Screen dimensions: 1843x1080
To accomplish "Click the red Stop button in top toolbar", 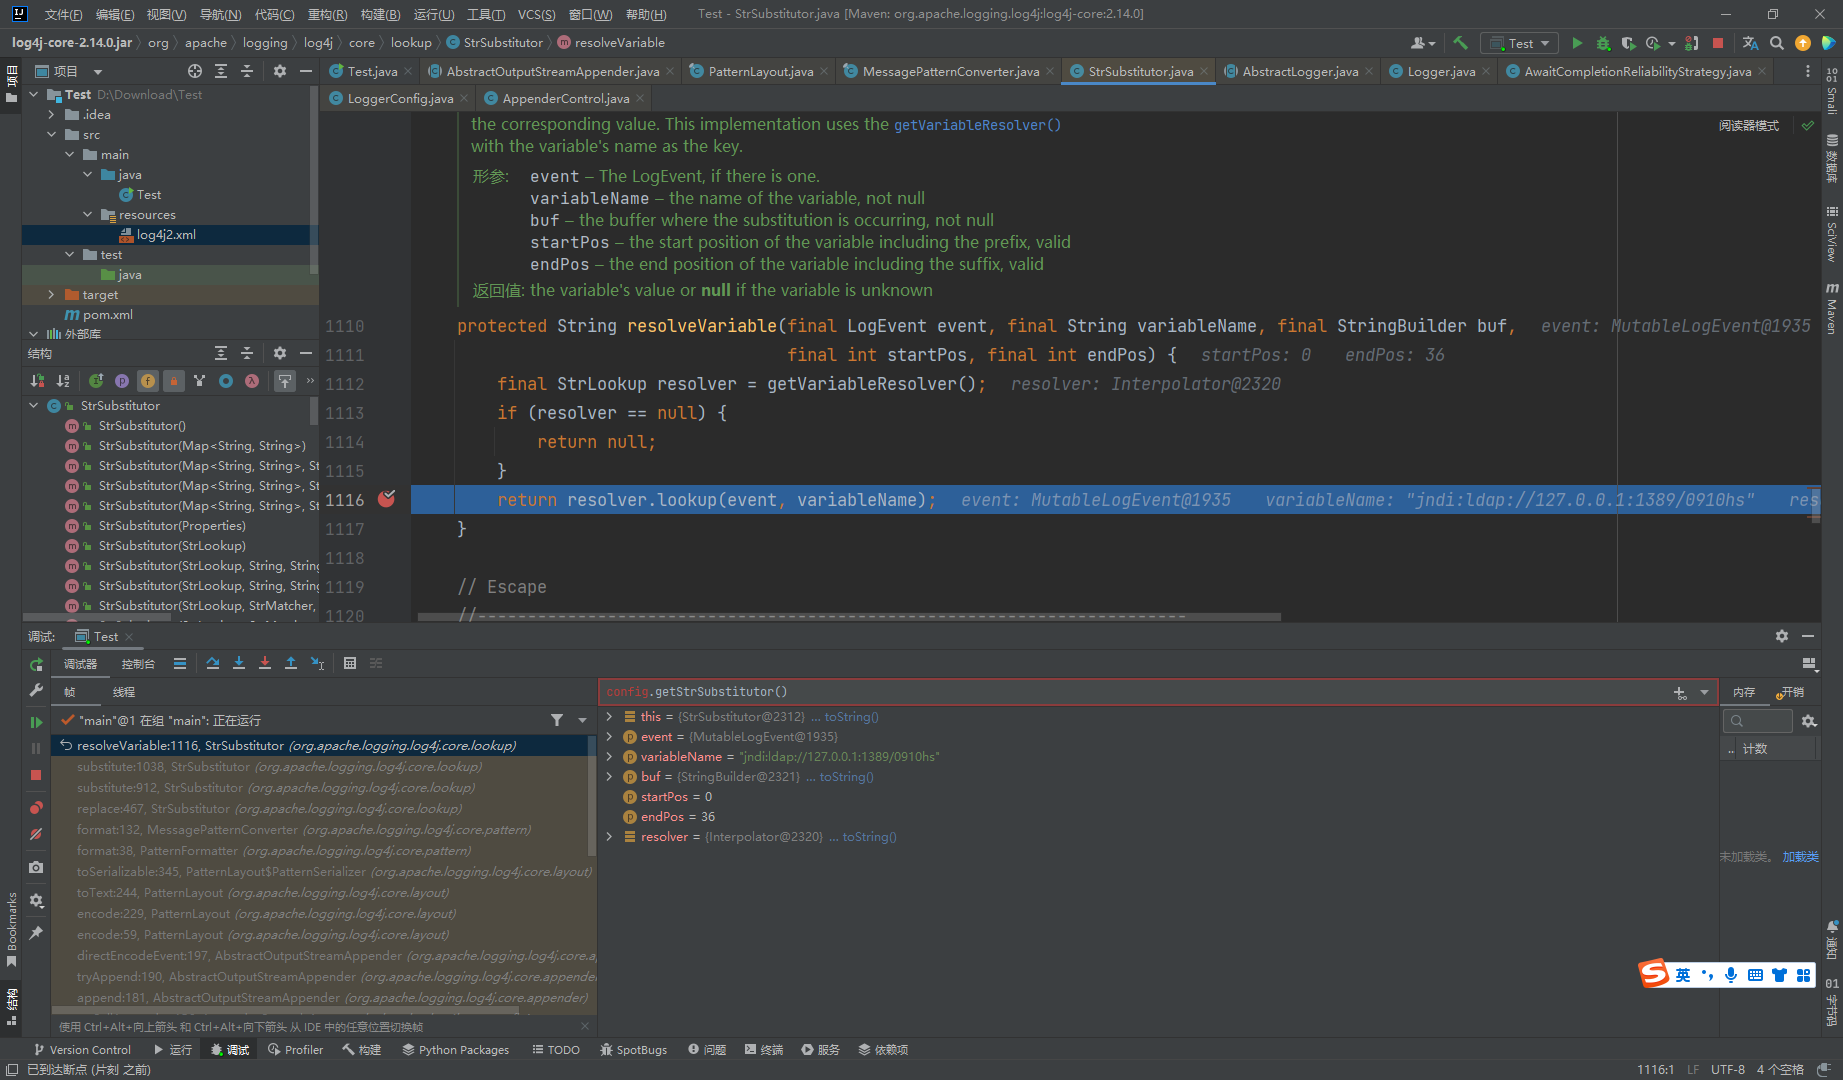I will click(x=1718, y=43).
